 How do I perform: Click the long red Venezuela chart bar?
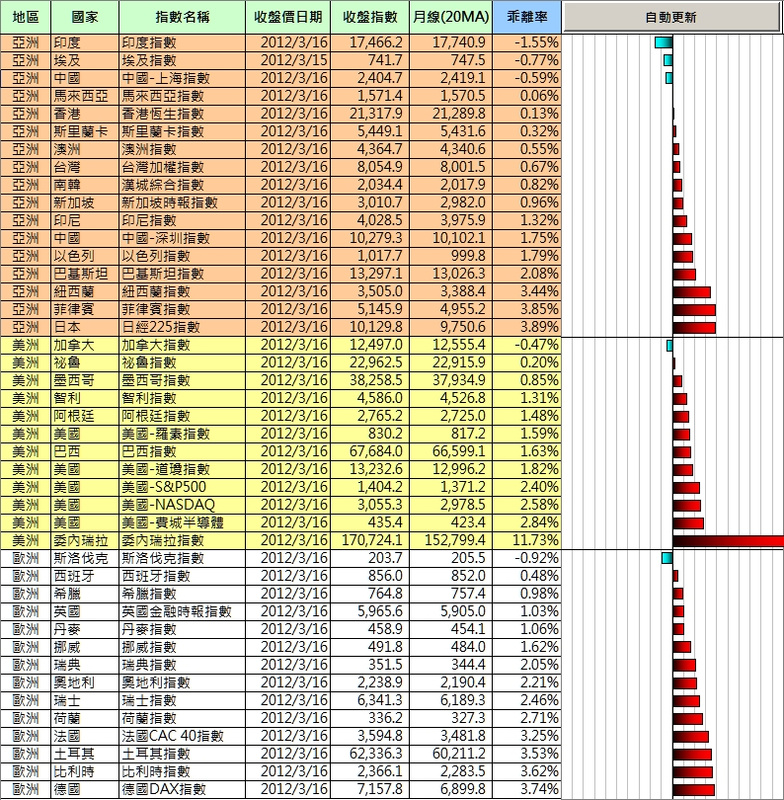tap(728, 541)
